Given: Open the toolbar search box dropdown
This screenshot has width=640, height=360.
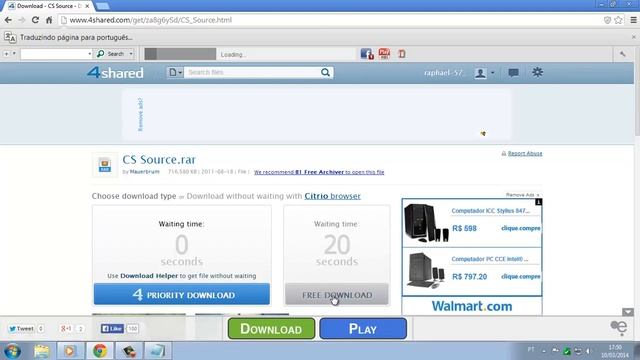Looking at the screenshot, I should 89,54.
